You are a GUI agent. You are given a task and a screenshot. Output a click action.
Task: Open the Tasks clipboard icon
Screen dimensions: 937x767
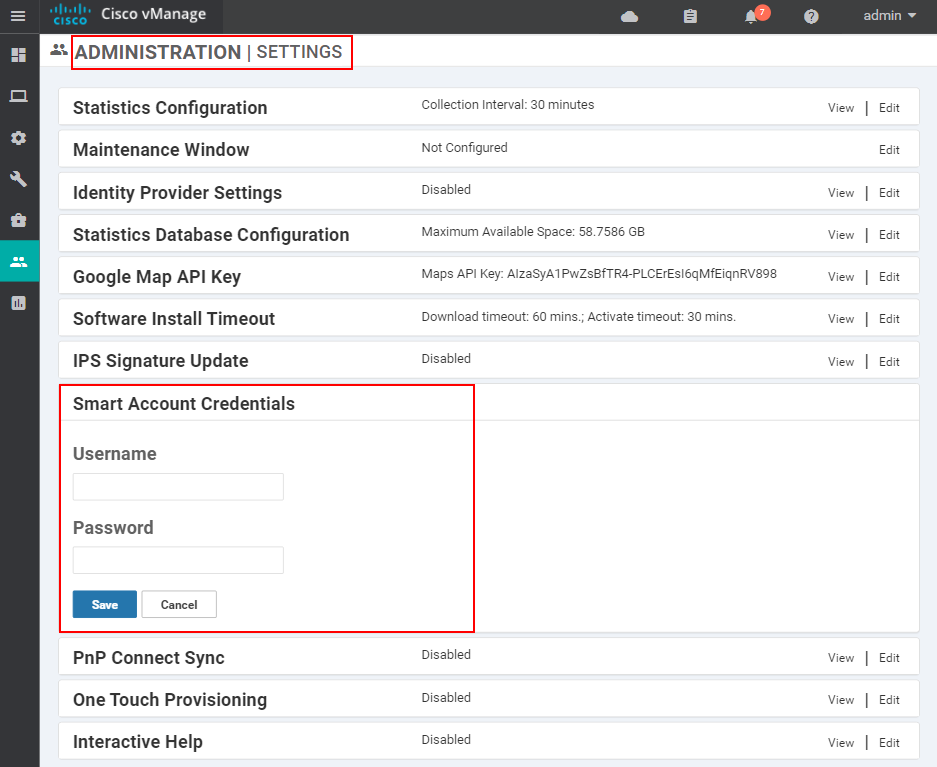[x=690, y=16]
